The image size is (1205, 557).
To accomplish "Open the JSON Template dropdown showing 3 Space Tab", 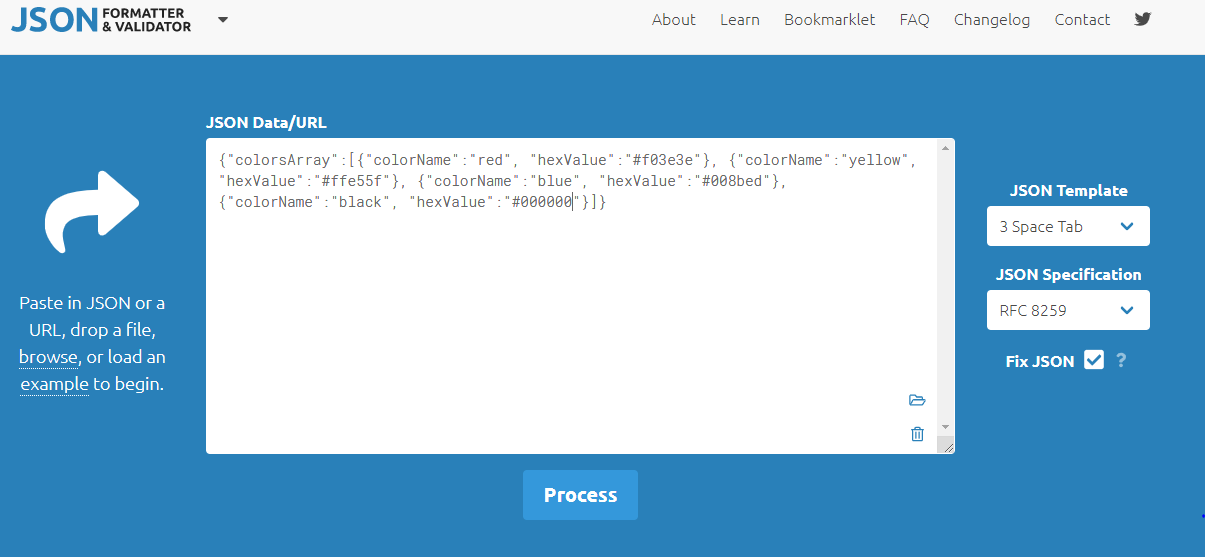I will [x=1068, y=226].
